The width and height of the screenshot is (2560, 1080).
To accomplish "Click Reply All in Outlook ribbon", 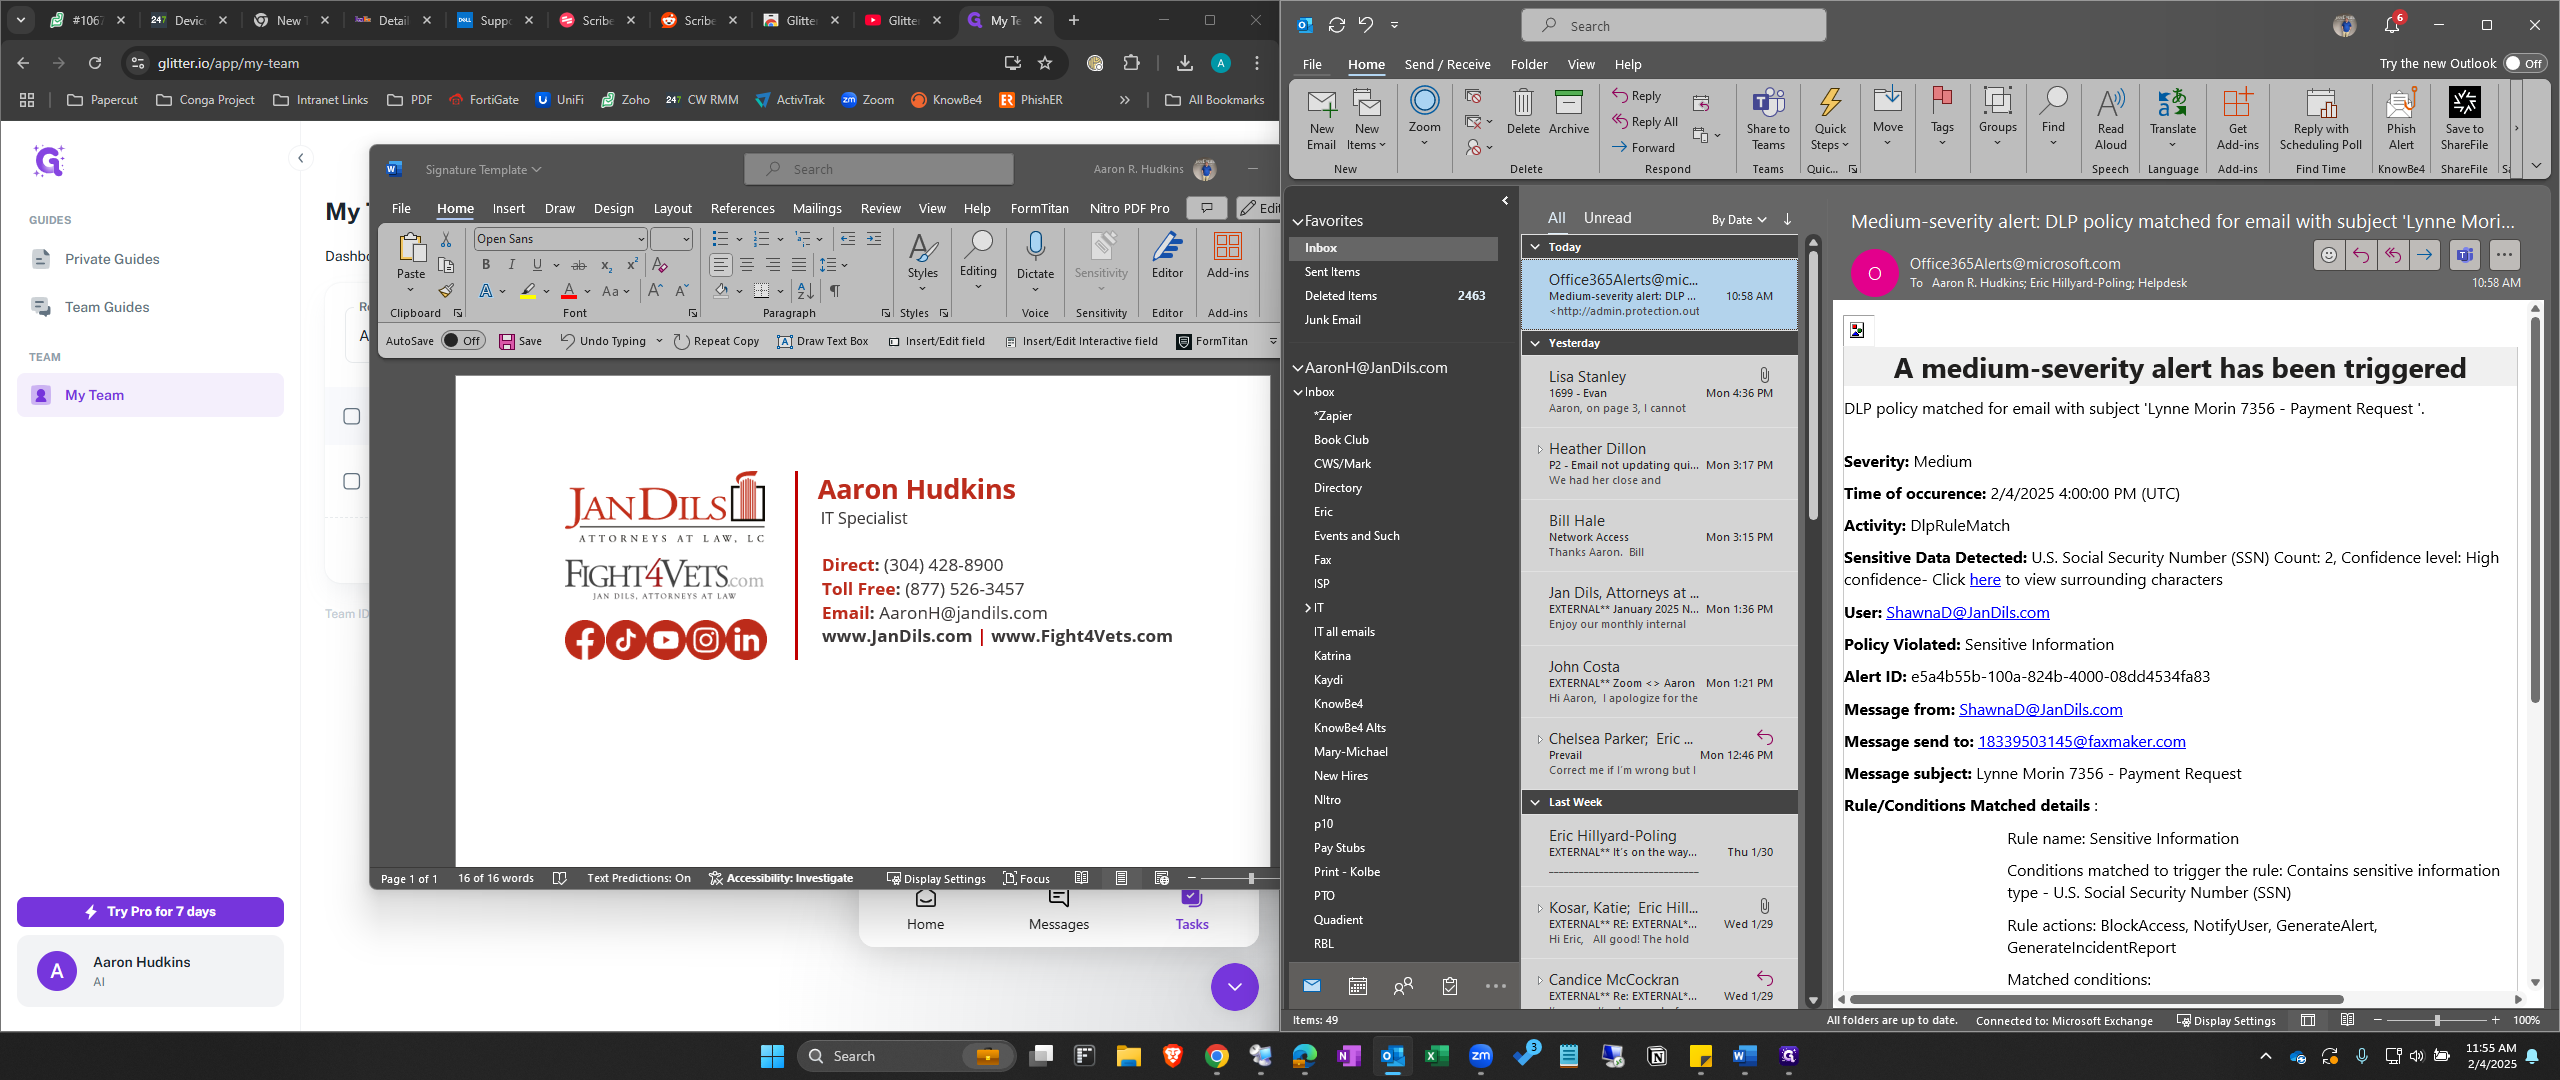I will click(x=1645, y=121).
